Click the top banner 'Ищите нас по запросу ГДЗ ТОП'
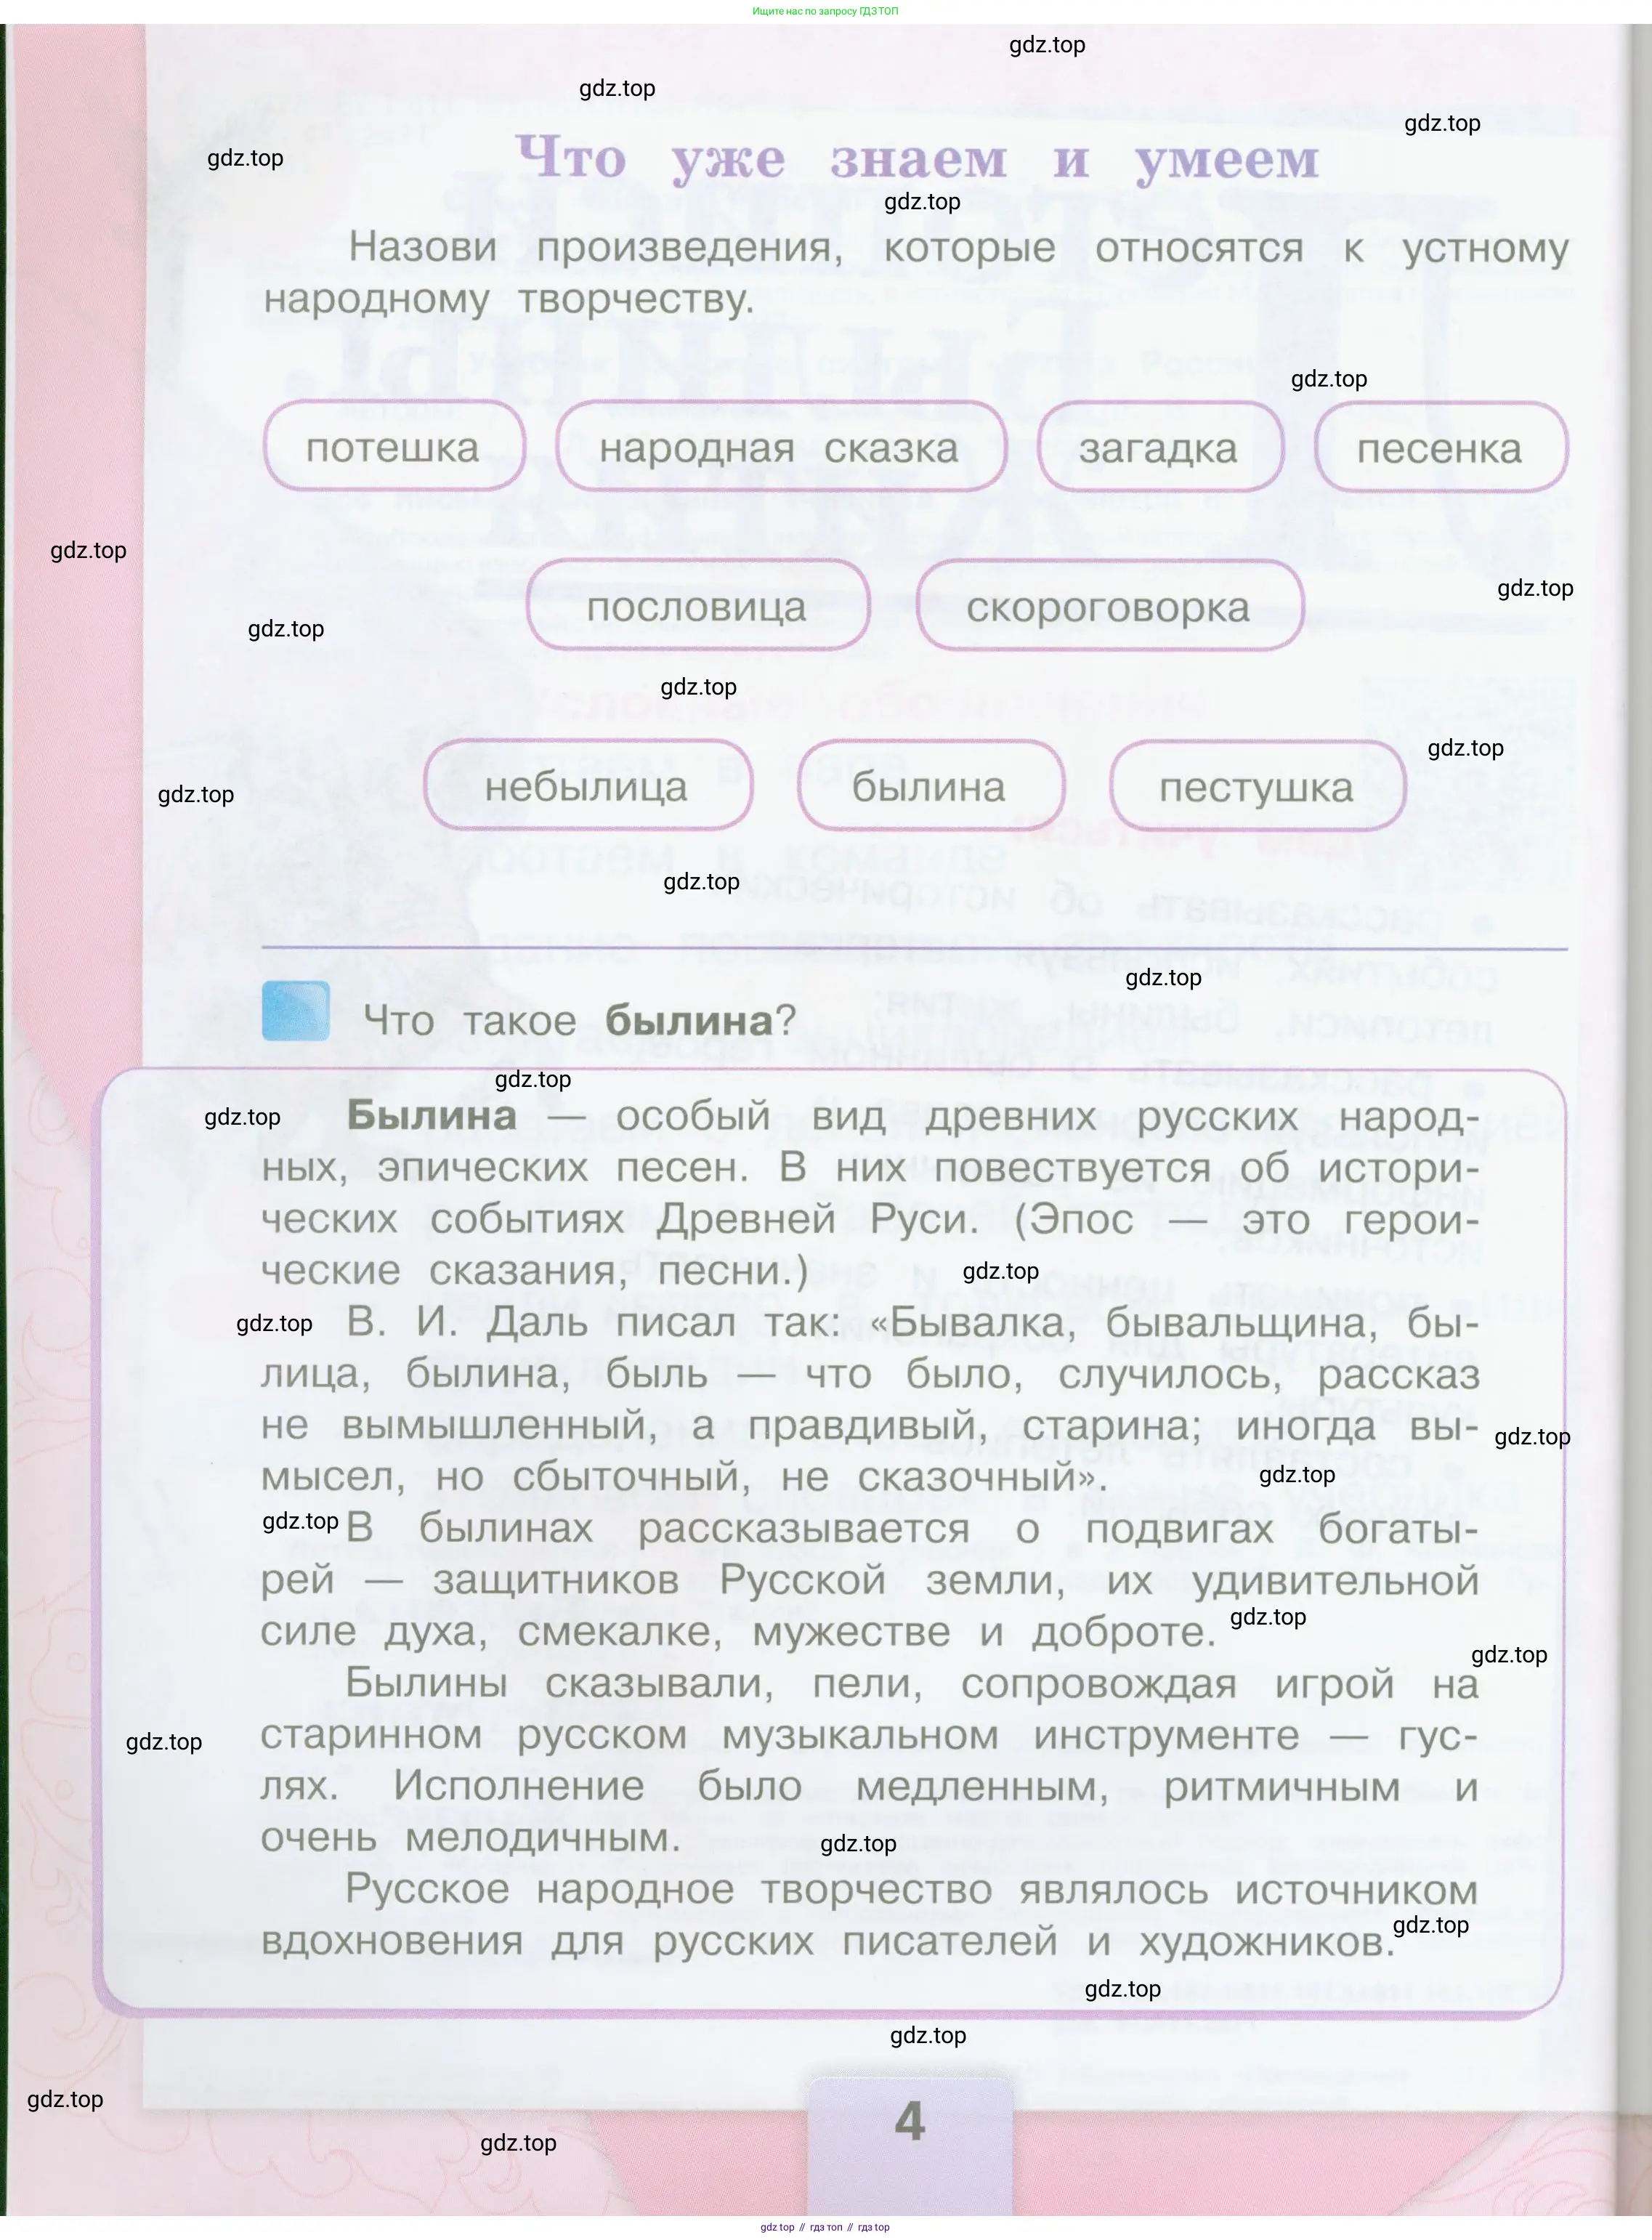This screenshot has height=2240, width=1652. [825, 11]
